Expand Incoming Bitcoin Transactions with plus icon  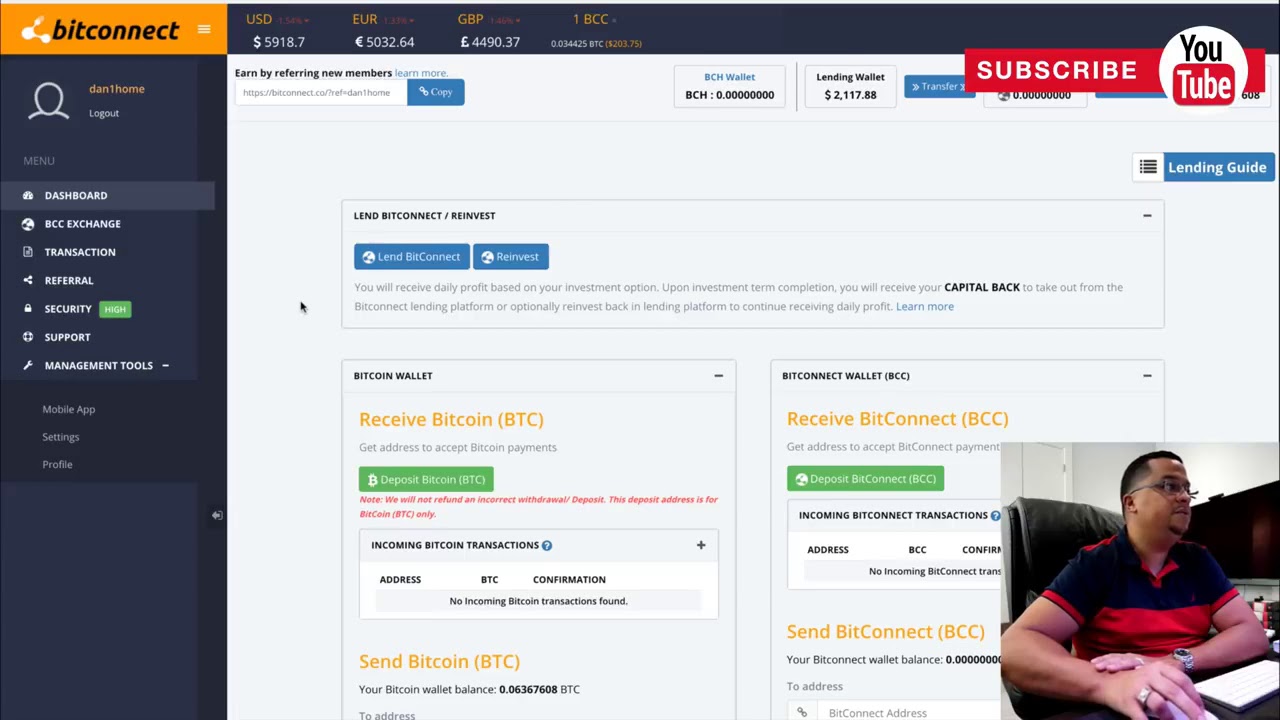click(701, 545)
